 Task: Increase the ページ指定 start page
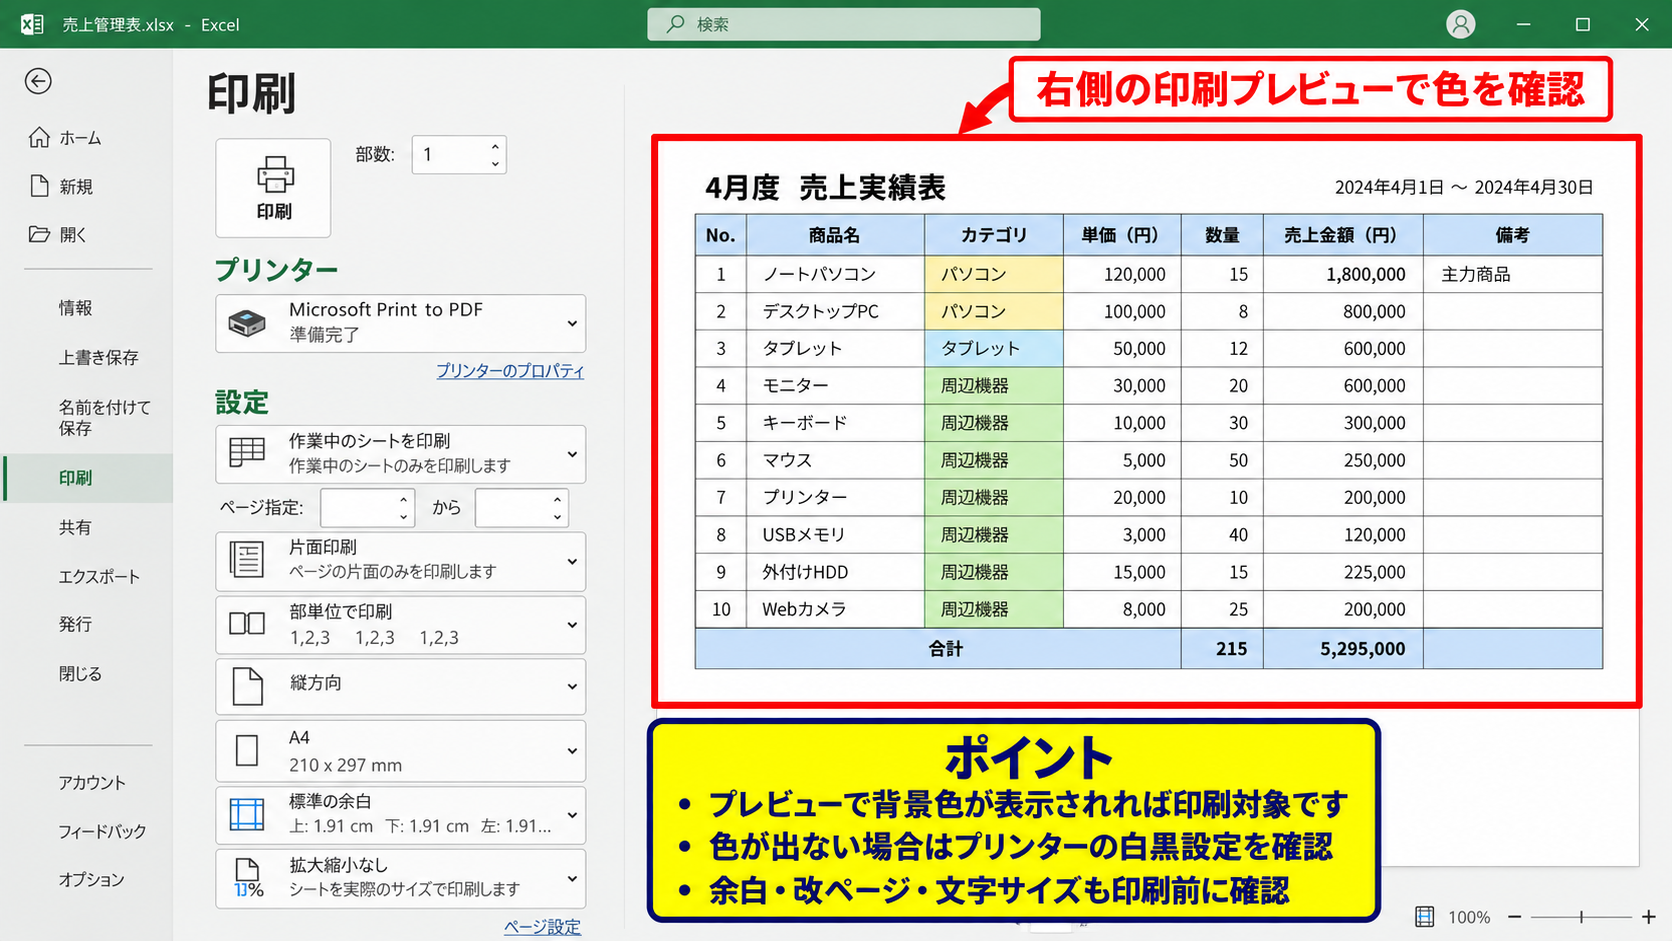point(403,499)
